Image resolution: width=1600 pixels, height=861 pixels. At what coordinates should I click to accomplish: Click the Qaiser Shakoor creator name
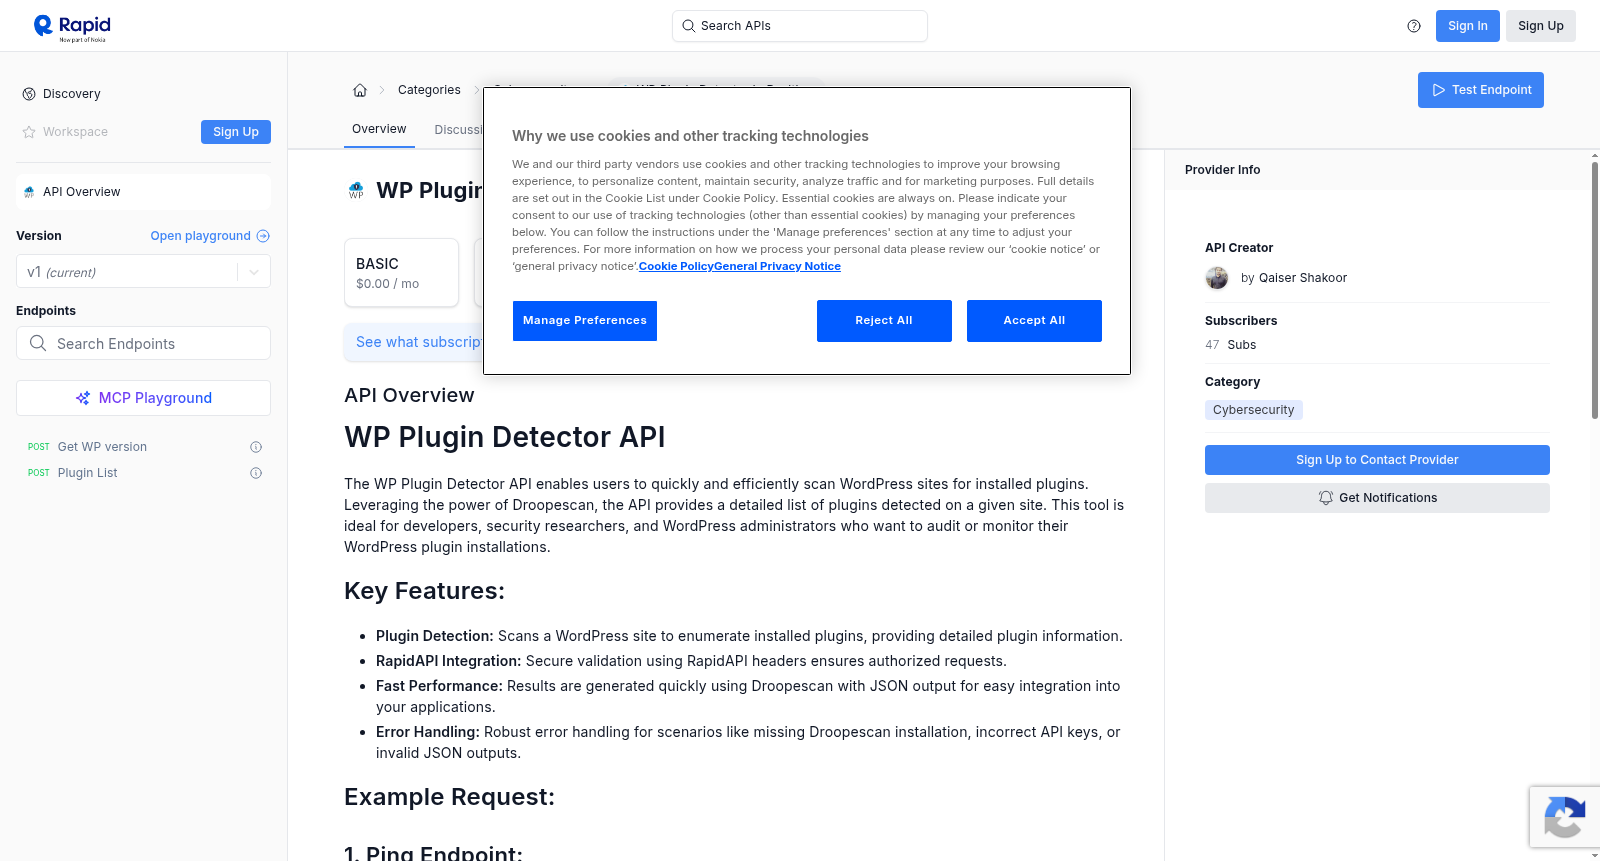coord(1302,278)
